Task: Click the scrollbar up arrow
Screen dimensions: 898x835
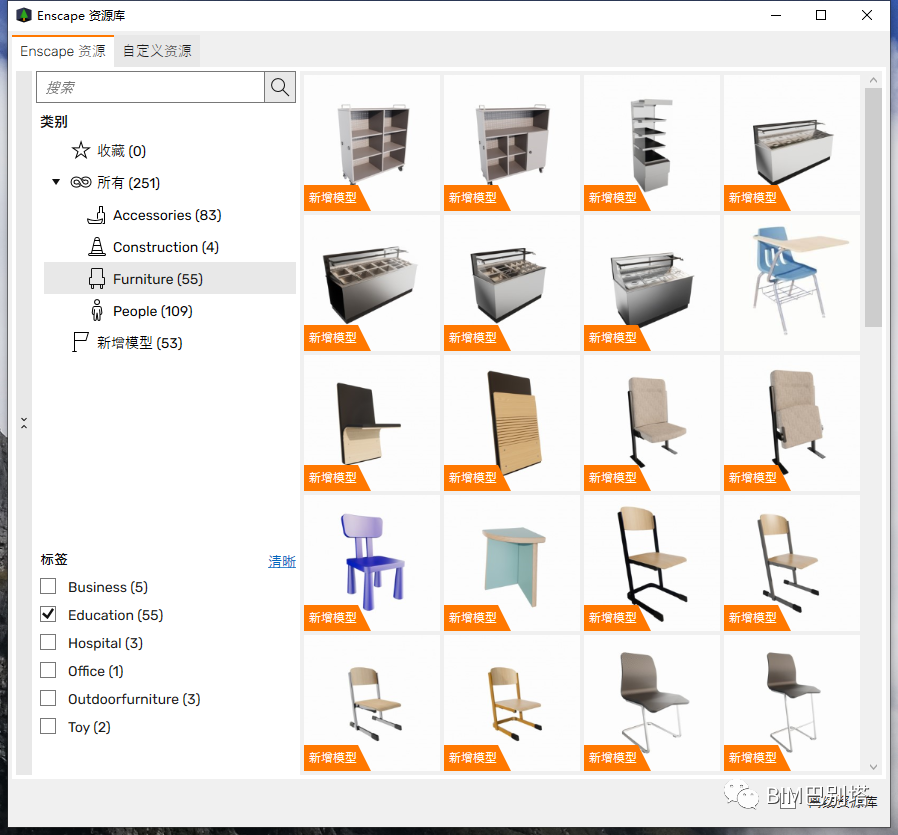Action: 873,80
